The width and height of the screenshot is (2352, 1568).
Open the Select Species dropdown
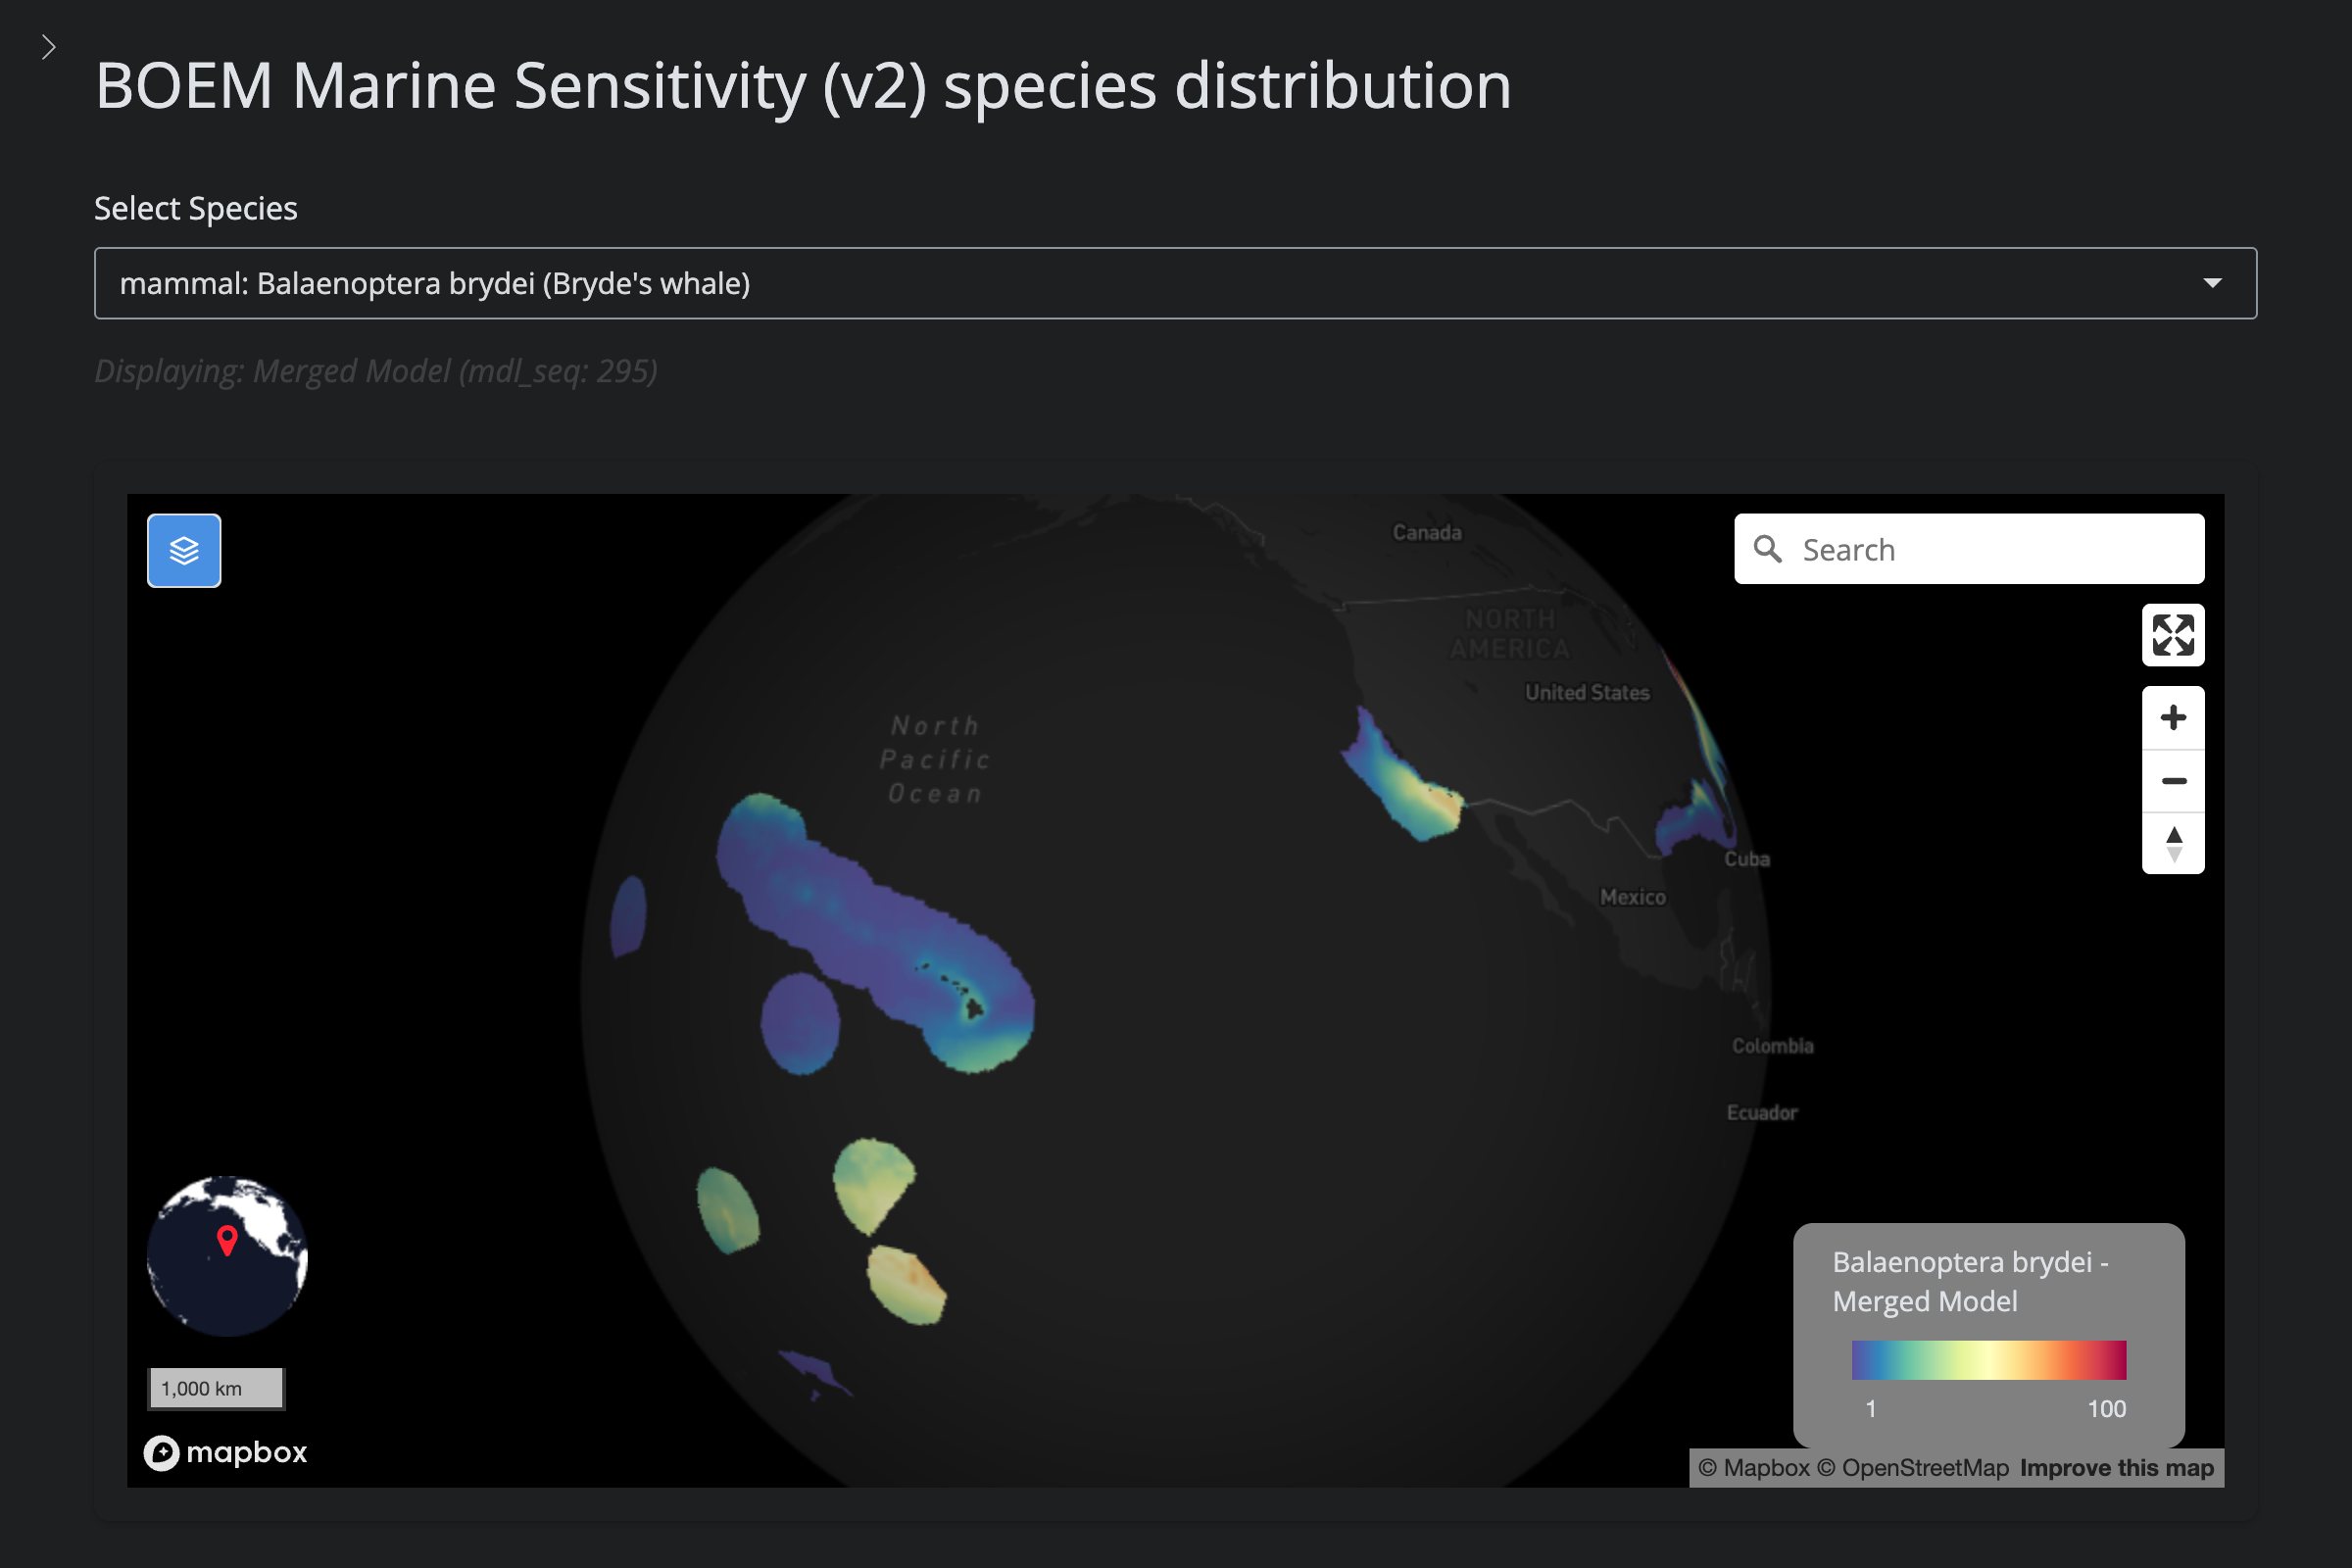(x=1174, y=283)
